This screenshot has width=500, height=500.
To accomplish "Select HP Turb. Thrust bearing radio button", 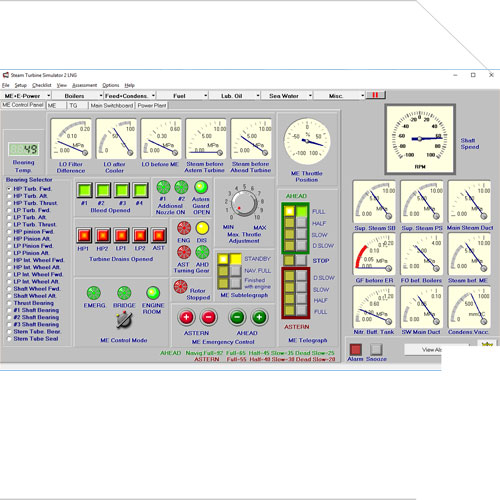I will click(x=9, y=203).
